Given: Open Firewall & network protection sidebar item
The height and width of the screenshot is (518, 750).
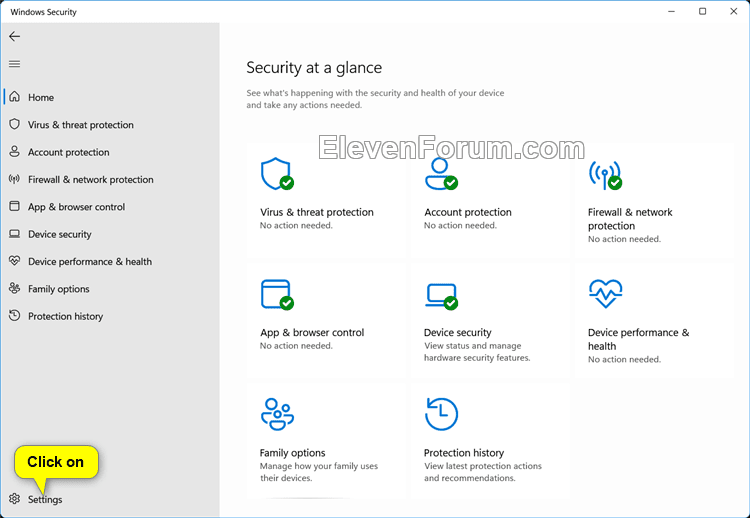Looking at the screenshot, I should point(110,179).
